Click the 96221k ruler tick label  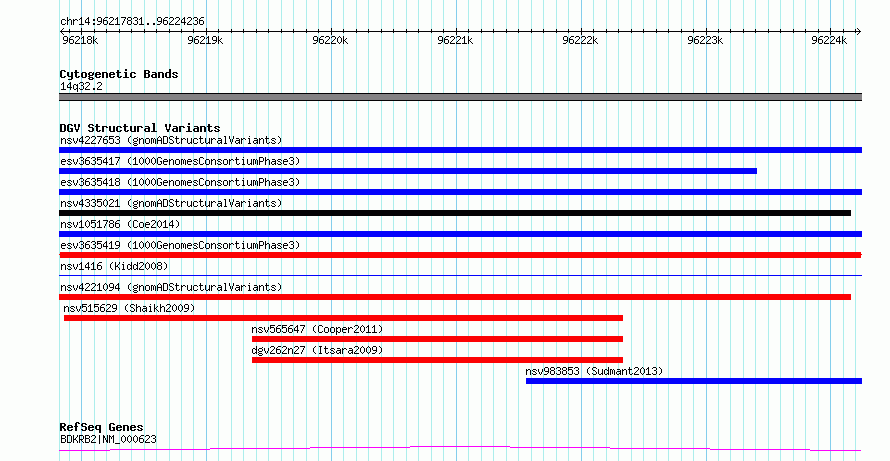pos(455,41)
